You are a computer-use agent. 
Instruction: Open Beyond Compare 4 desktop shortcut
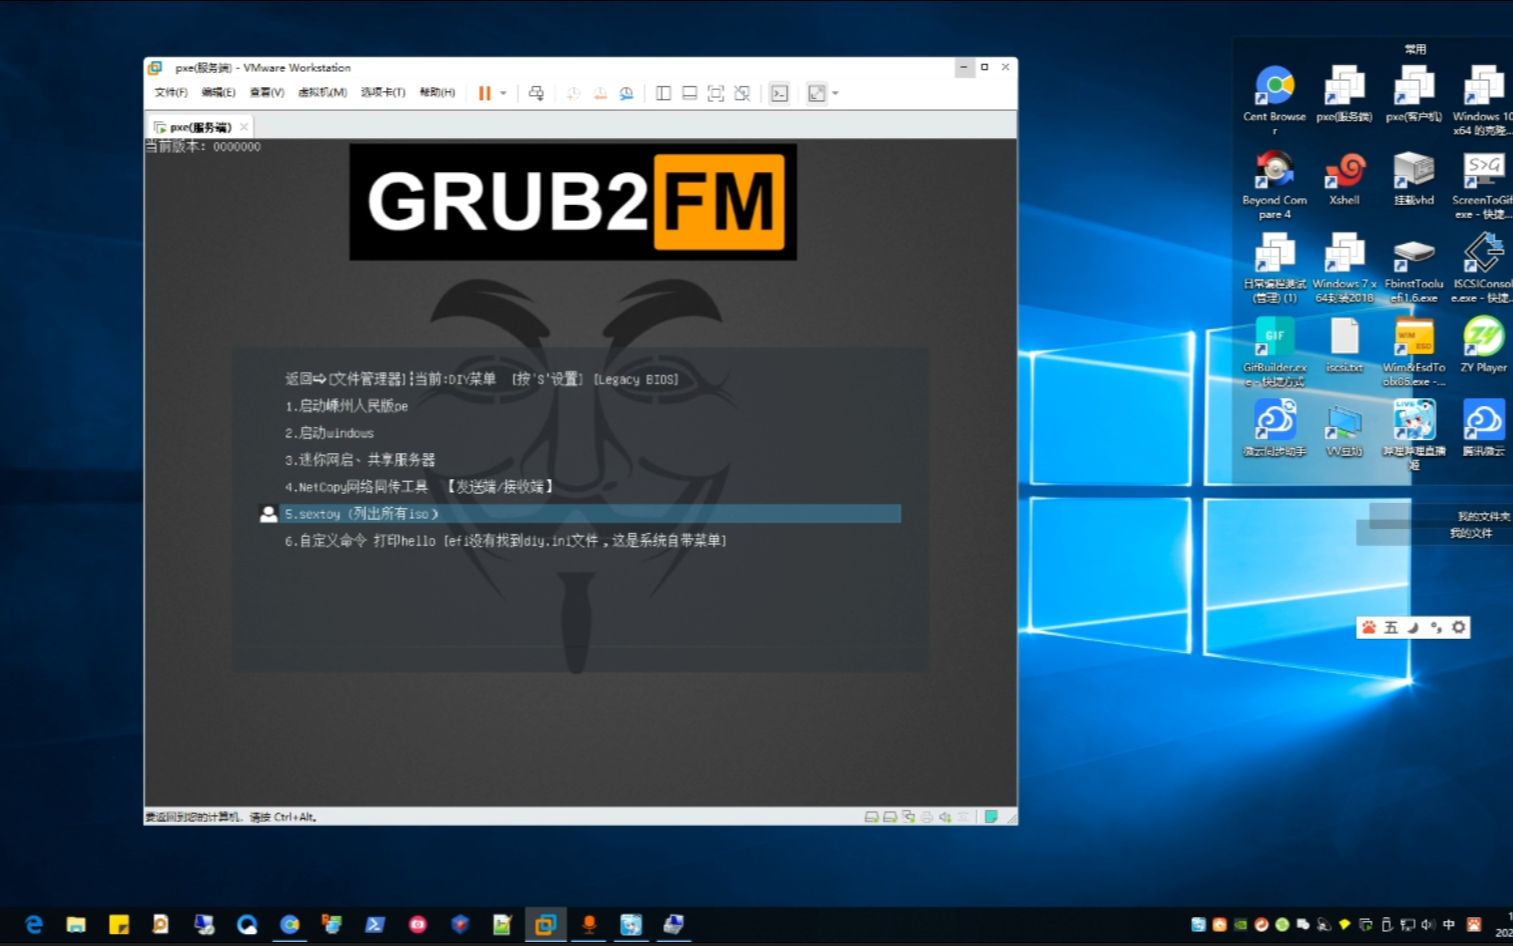[x=1275, y=185]
